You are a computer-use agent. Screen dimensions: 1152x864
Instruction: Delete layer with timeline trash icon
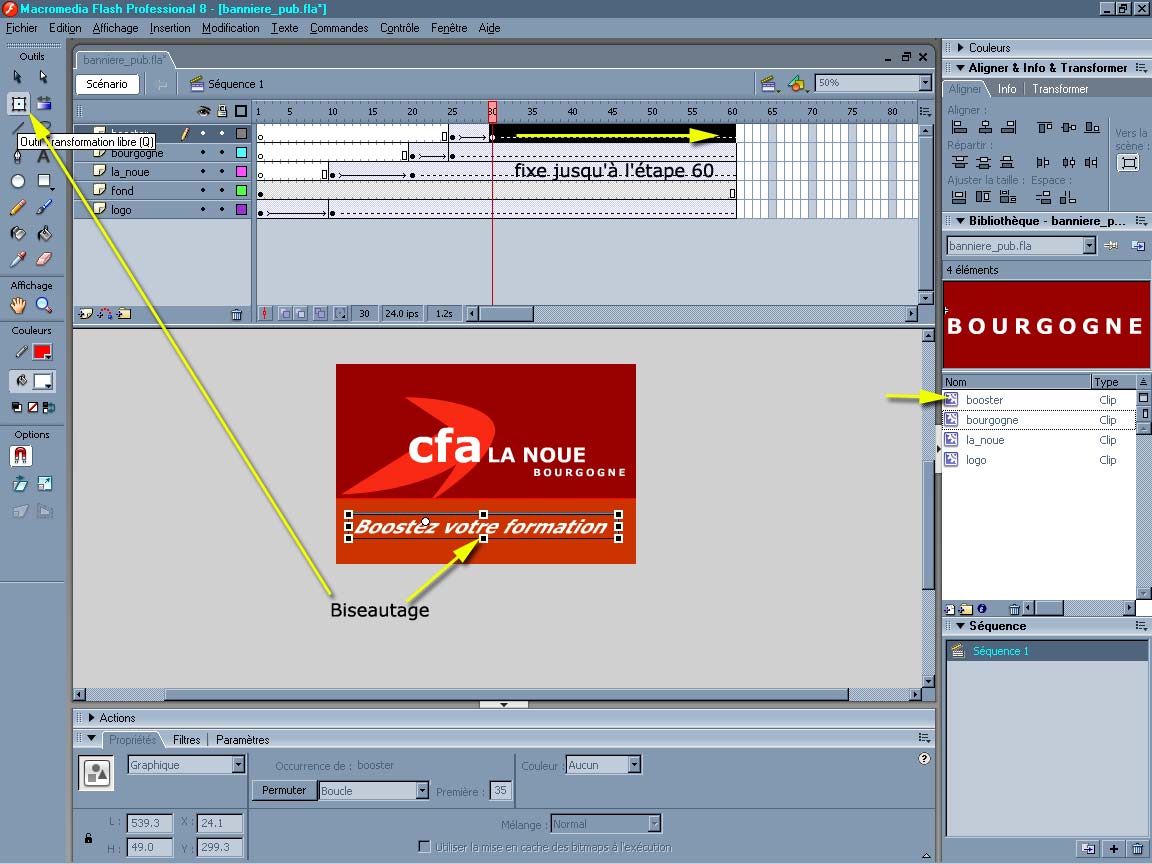pos(237,314)
